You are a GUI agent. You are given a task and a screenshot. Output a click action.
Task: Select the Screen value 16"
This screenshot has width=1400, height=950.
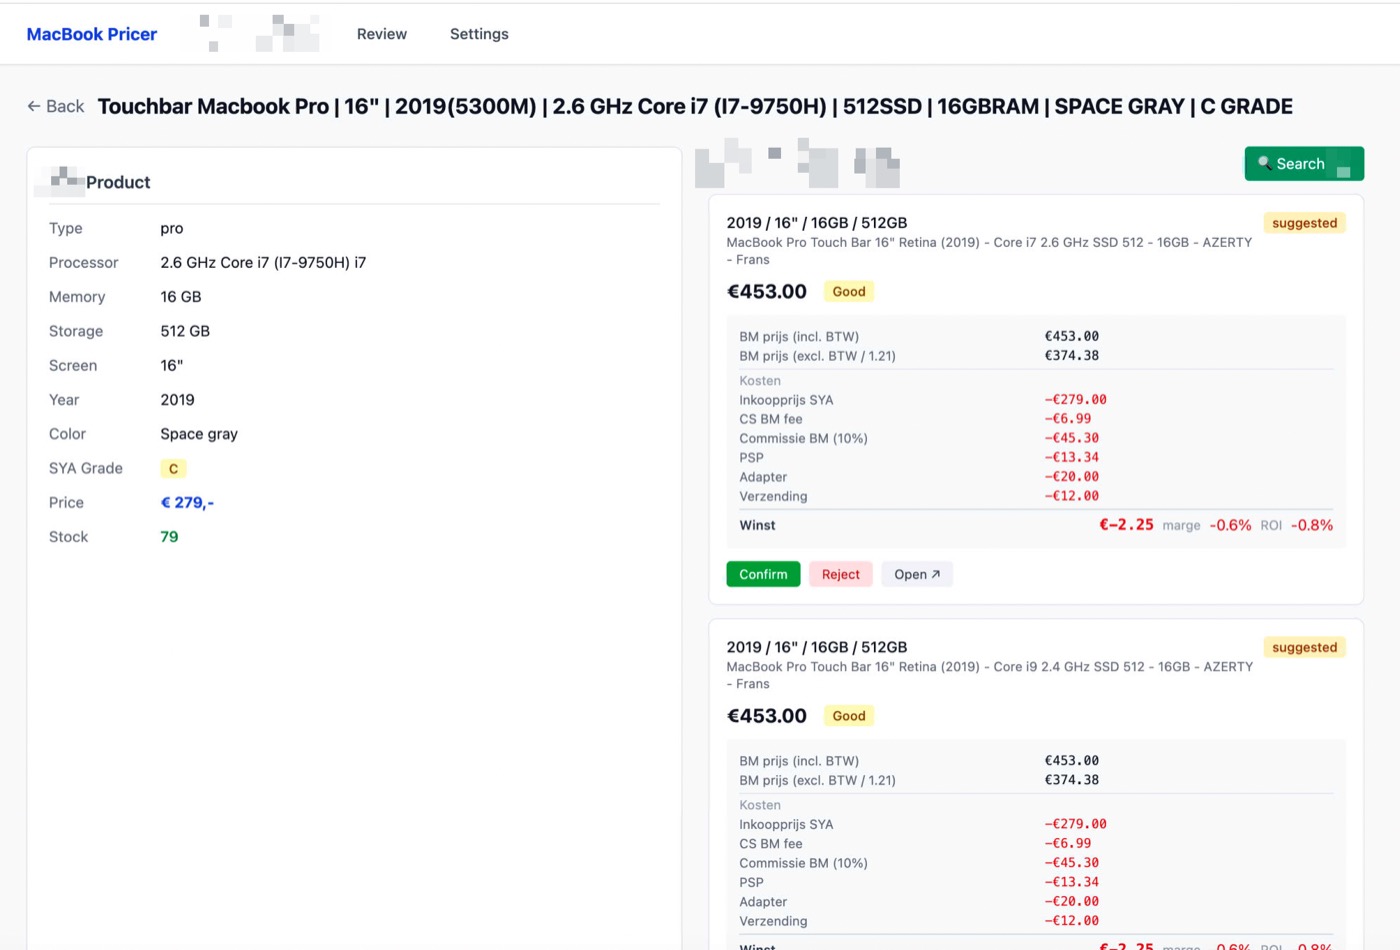click(x=172, y=365)
